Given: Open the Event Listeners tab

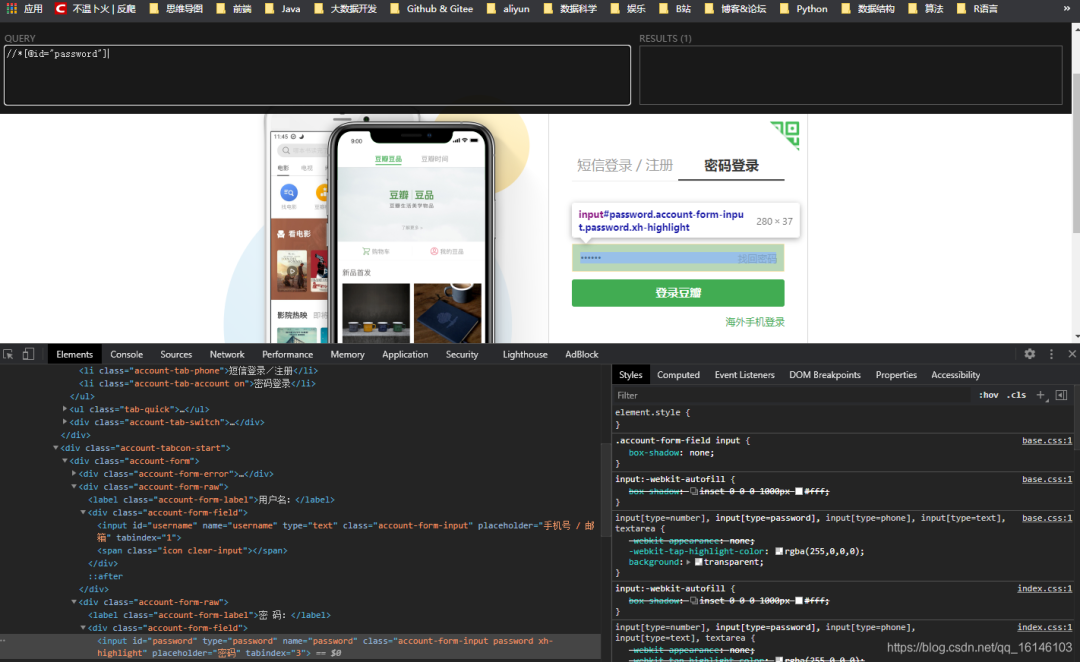Looking at the screenshot, I should pos(745,375).
